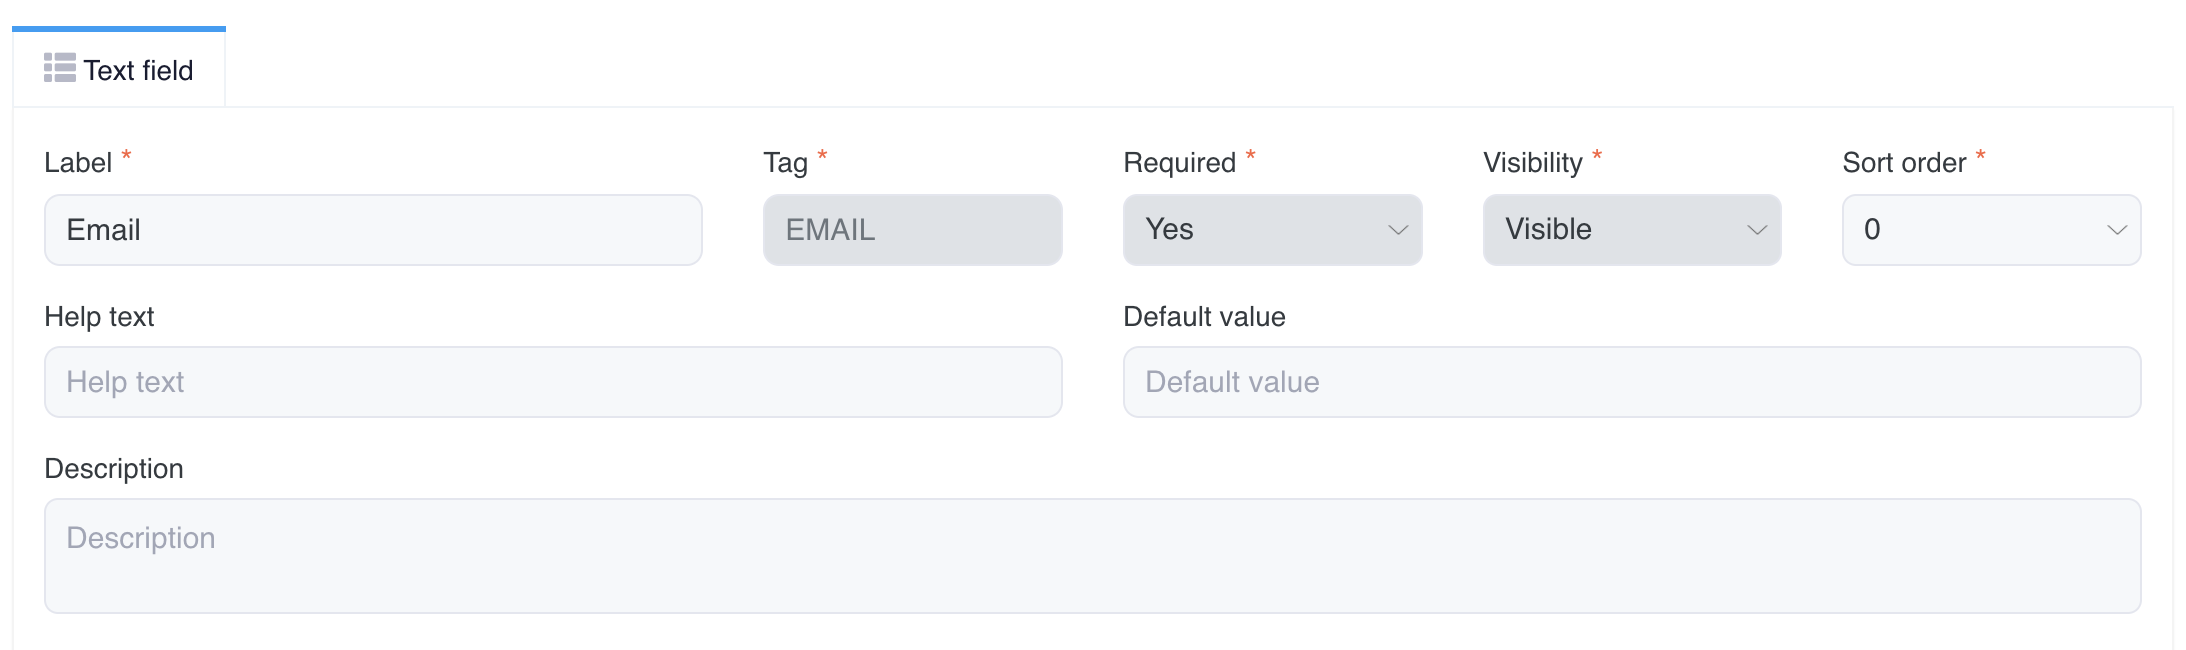Click the "Sort order" field caption
This screenshot has height=650, width=2186.
coord(1904,163)
